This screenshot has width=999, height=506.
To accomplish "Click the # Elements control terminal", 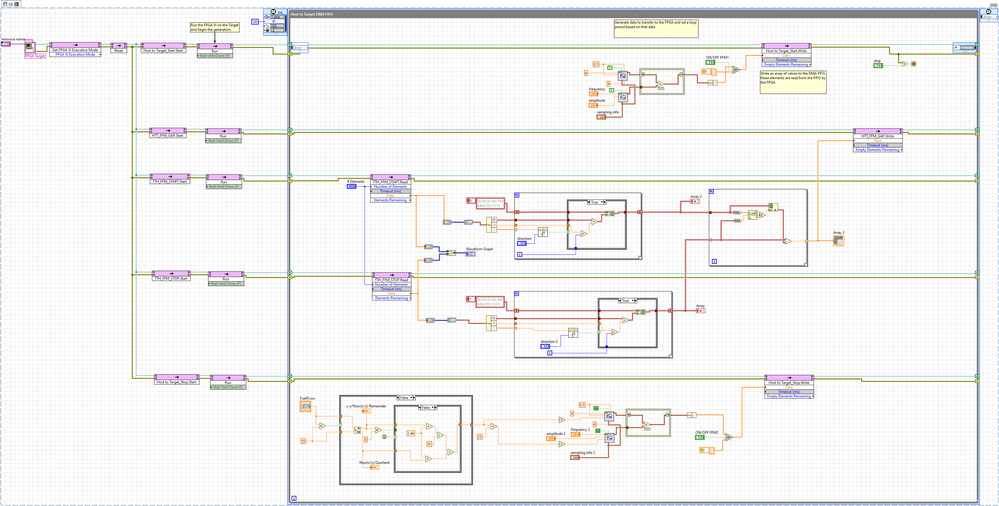I will click(x=352, y=186).
